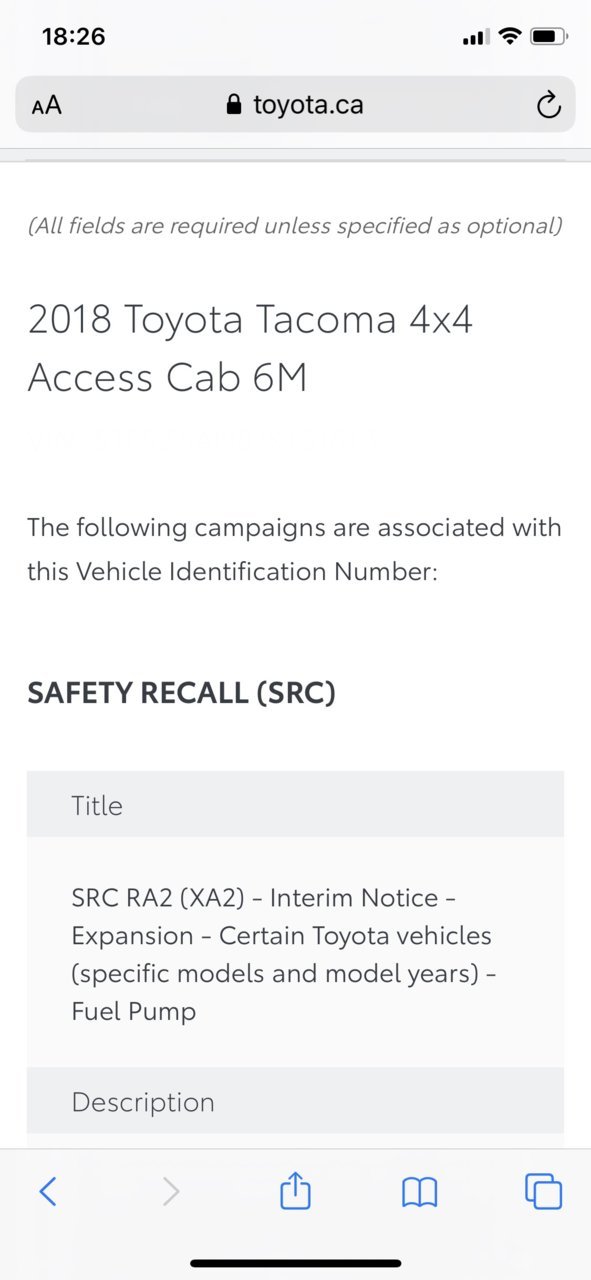
Task: Reload the page with refresh icon
Action: click(x=548, y=105)
